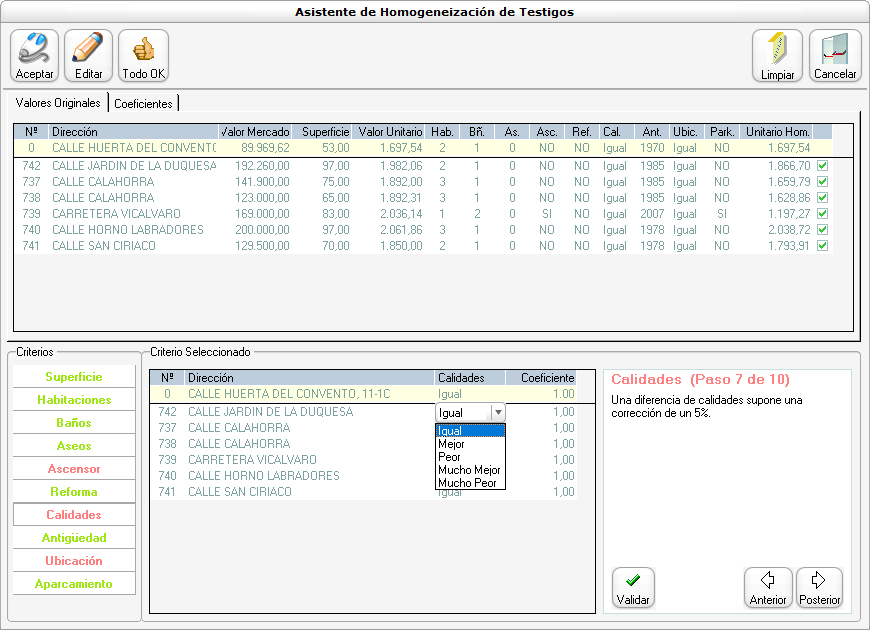Uncheck the checkbox for CALLE JARDIN DE LA DUQUESA

coord(823,166)
